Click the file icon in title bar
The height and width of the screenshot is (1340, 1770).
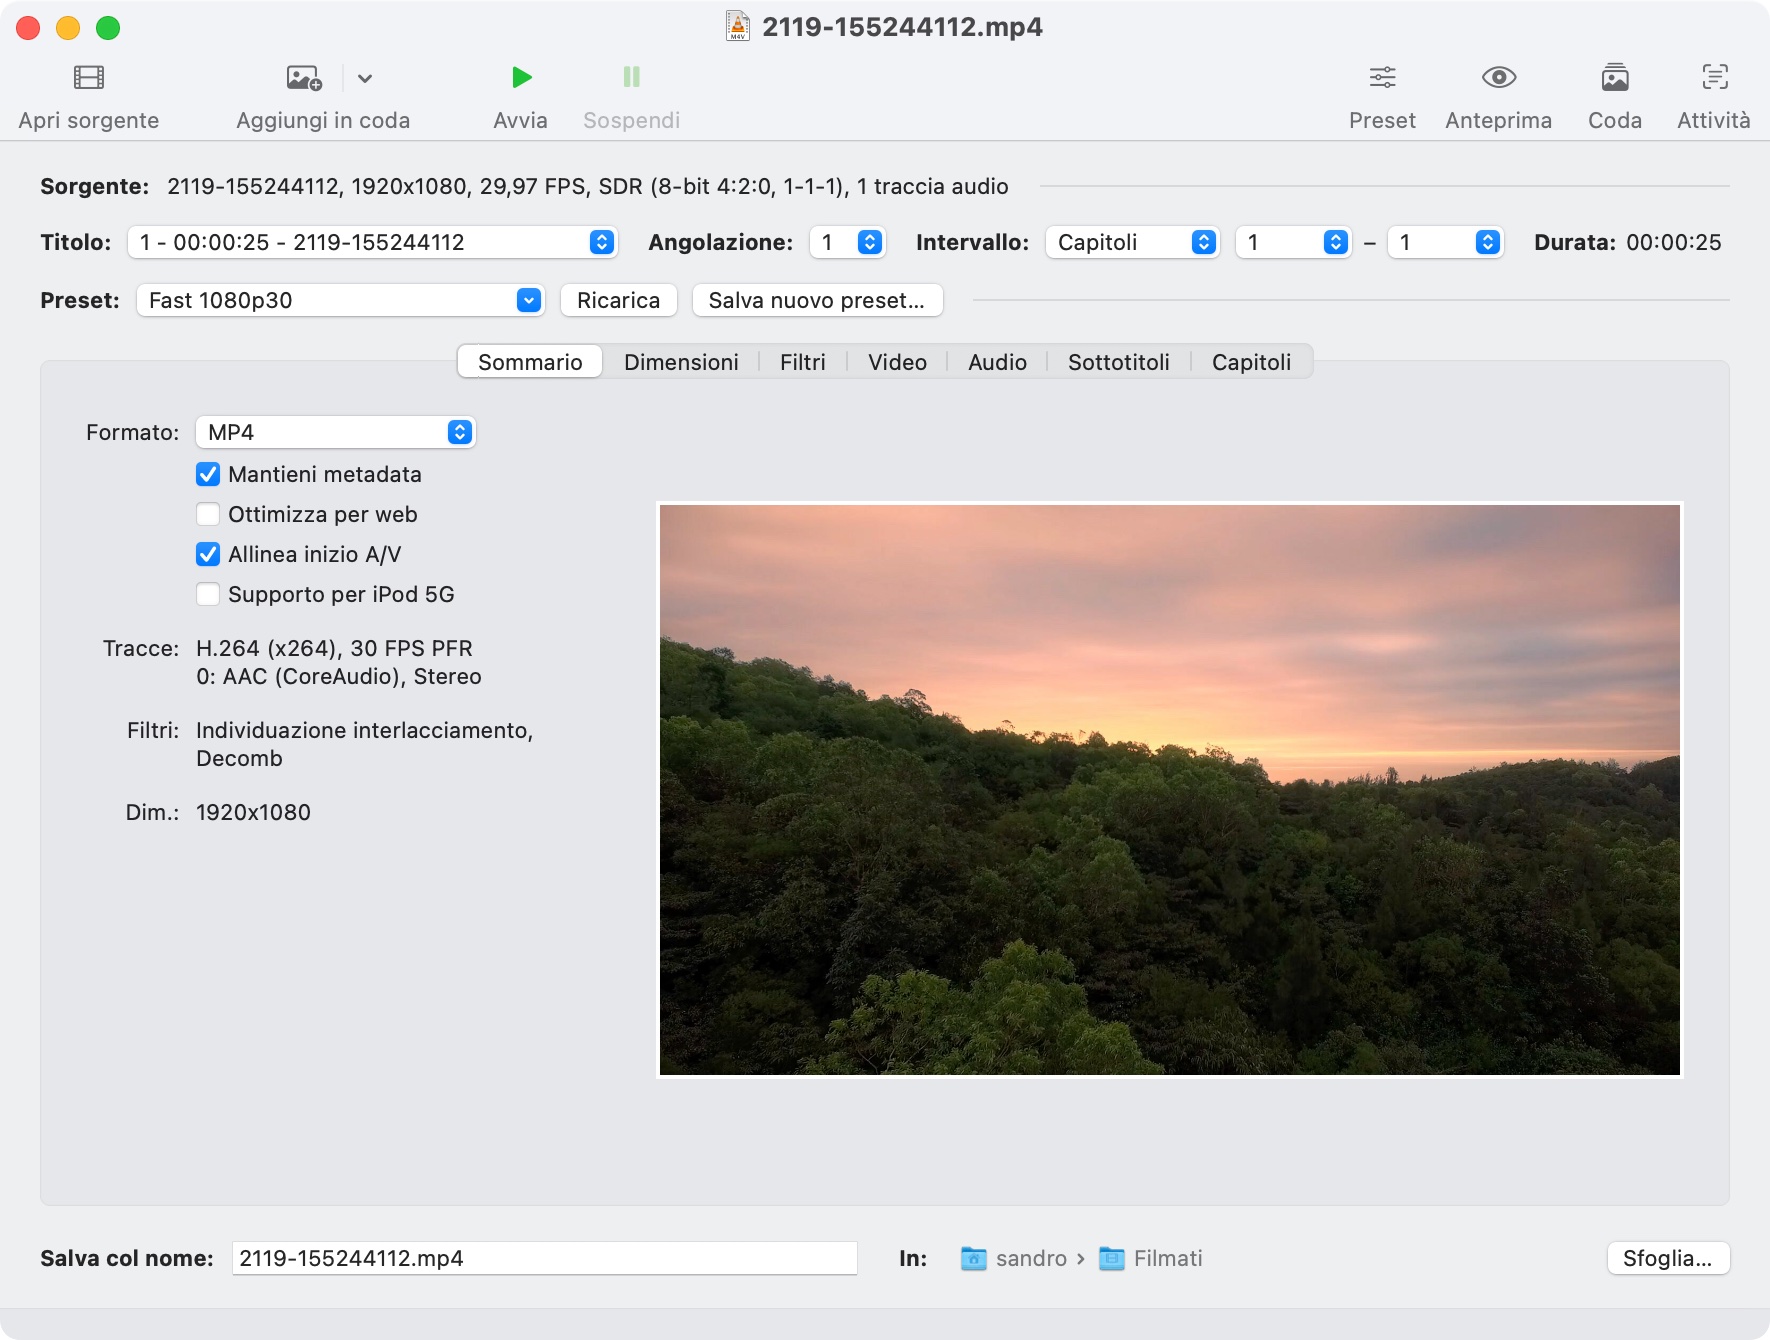pos(738,27)
